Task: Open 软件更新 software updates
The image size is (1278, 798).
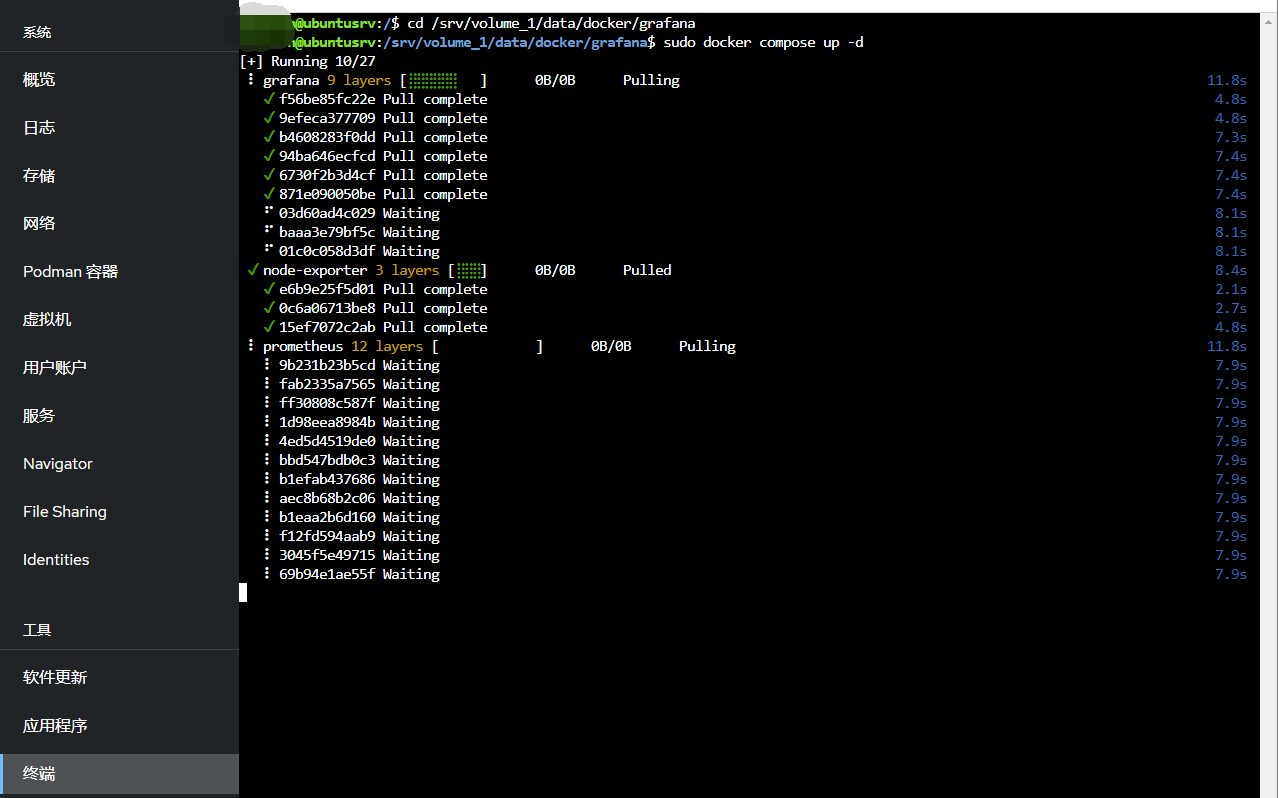Action: pyautogui.click(x=55, y=678)
